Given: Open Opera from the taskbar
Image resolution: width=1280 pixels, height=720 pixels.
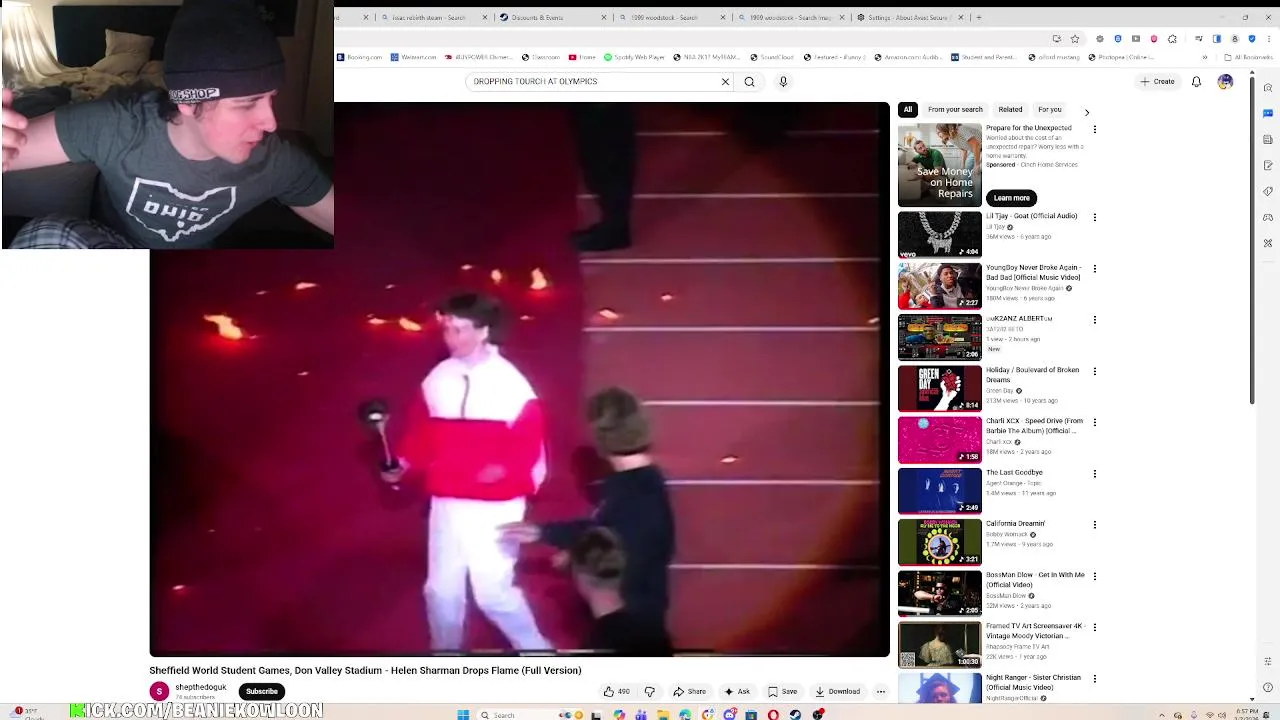Looking at the screenshot, I should point(773,714).
